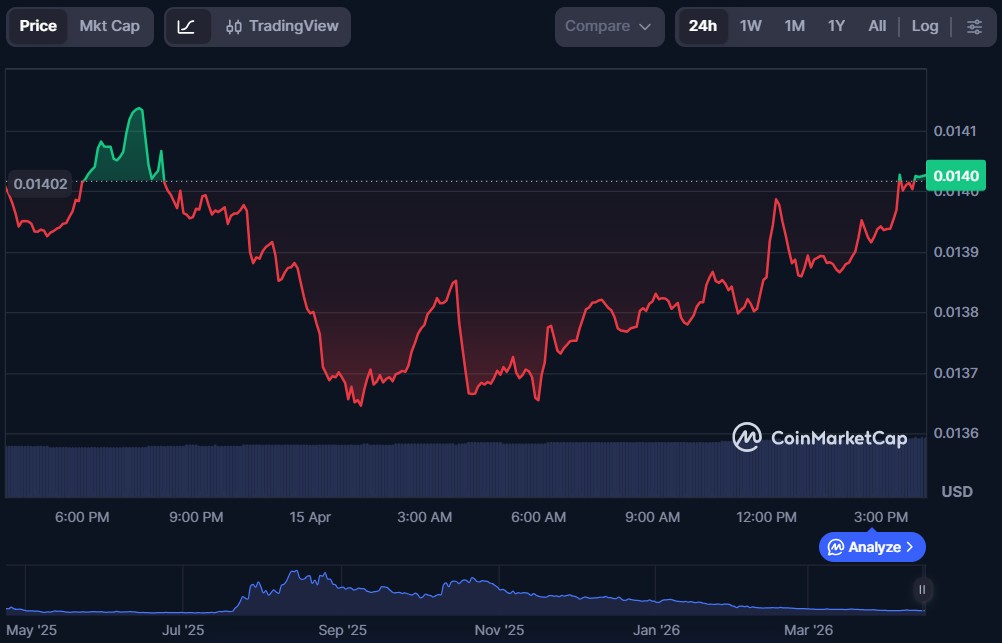
Task: Select the Price view toggle
Action: click(x=39, y=27)
